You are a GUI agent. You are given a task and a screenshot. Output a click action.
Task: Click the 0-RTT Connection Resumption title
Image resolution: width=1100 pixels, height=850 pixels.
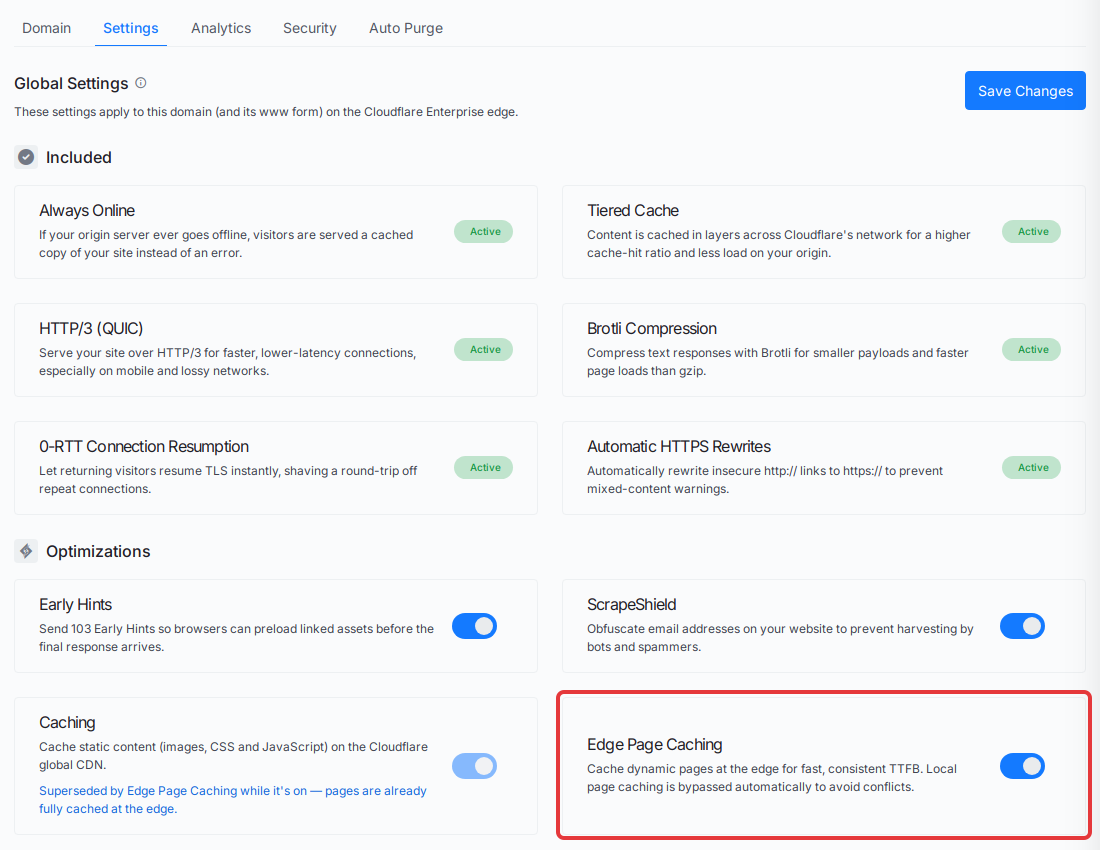point(144,446)
